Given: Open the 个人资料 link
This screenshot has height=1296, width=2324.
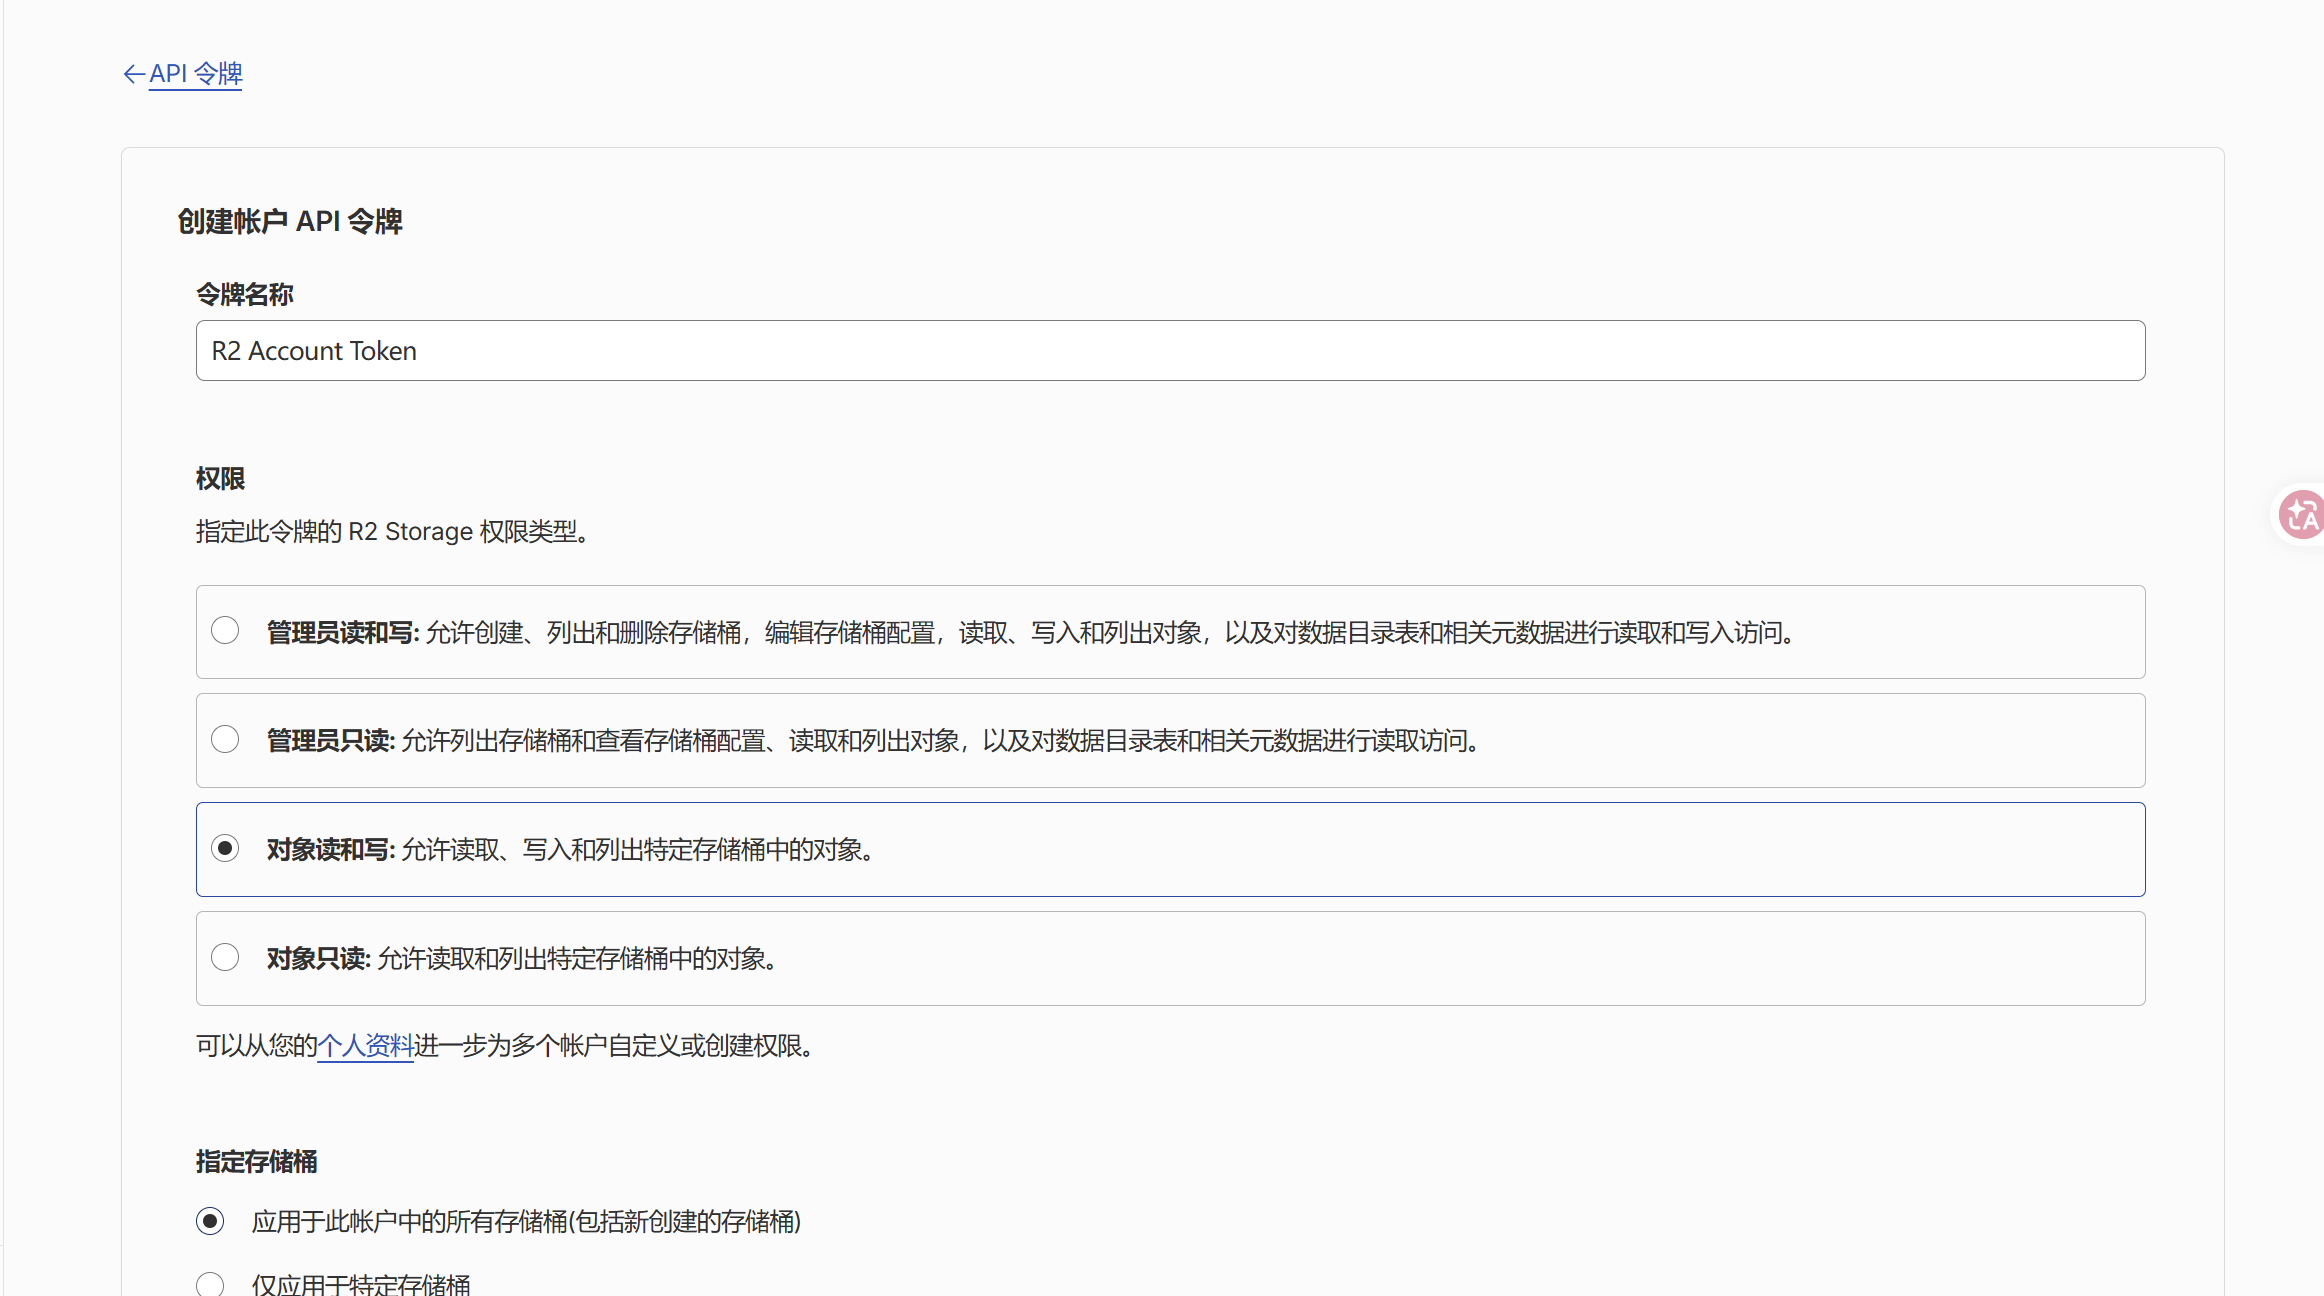Looking at the screenshot, I should click(x=365, y=1046).
